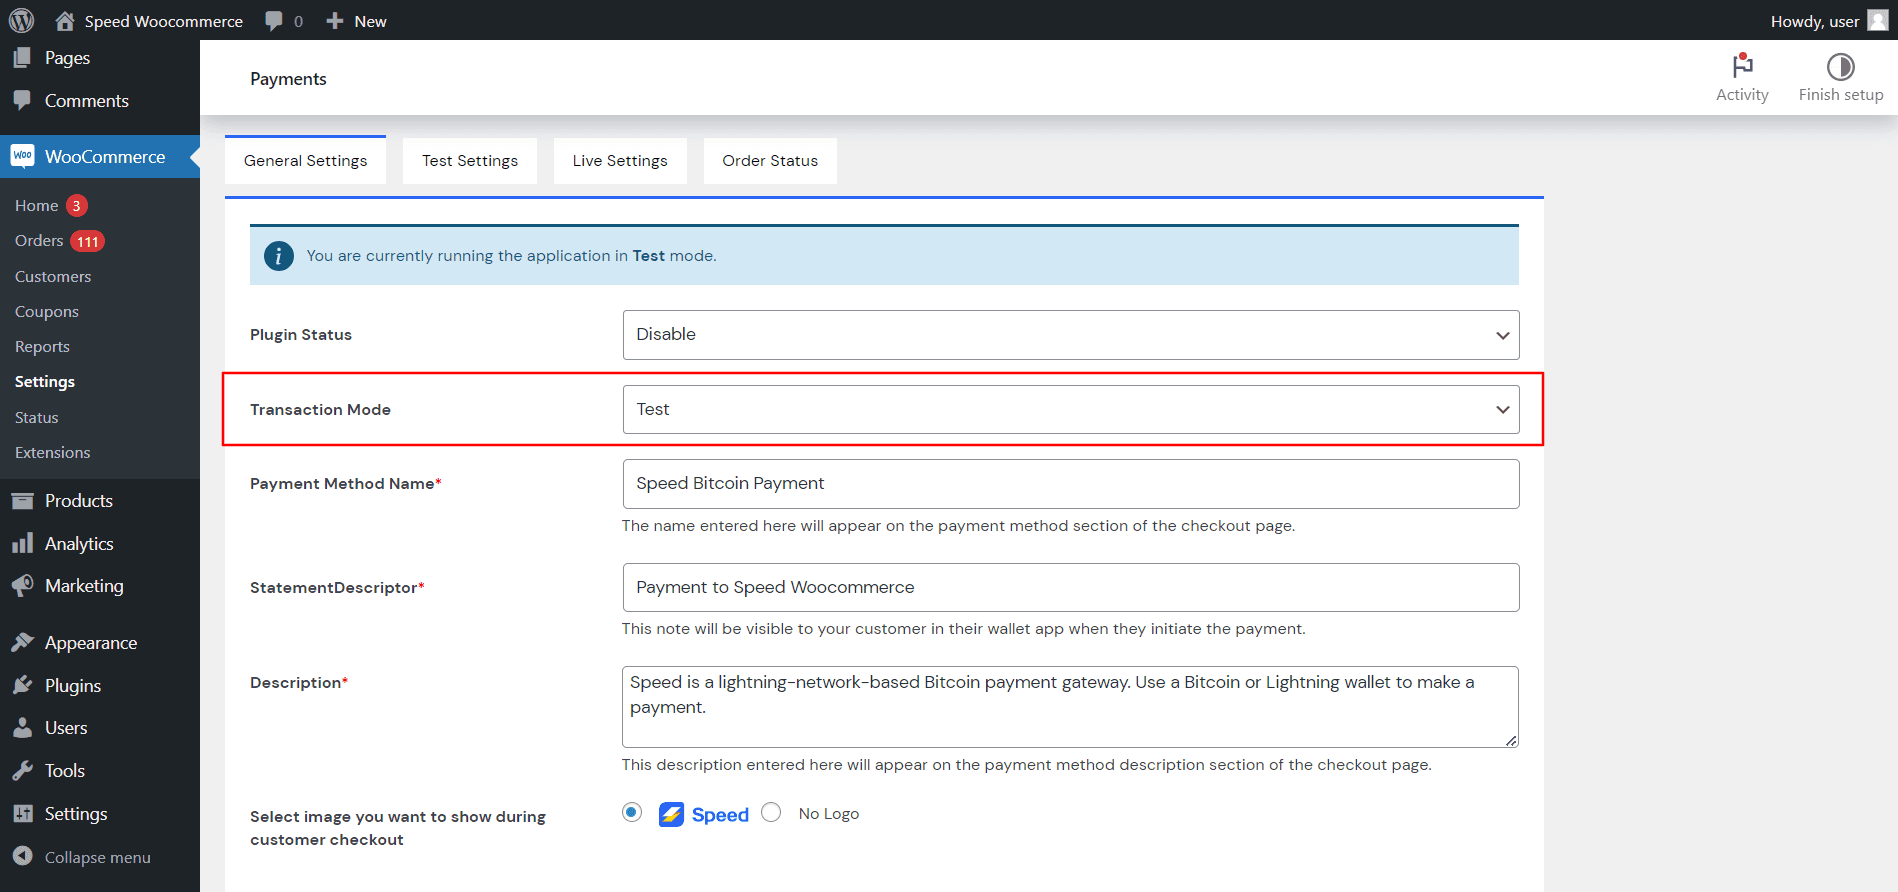Select the Speed logo radio button
This screenshot has height=892, width=1898.
[632, 812]
